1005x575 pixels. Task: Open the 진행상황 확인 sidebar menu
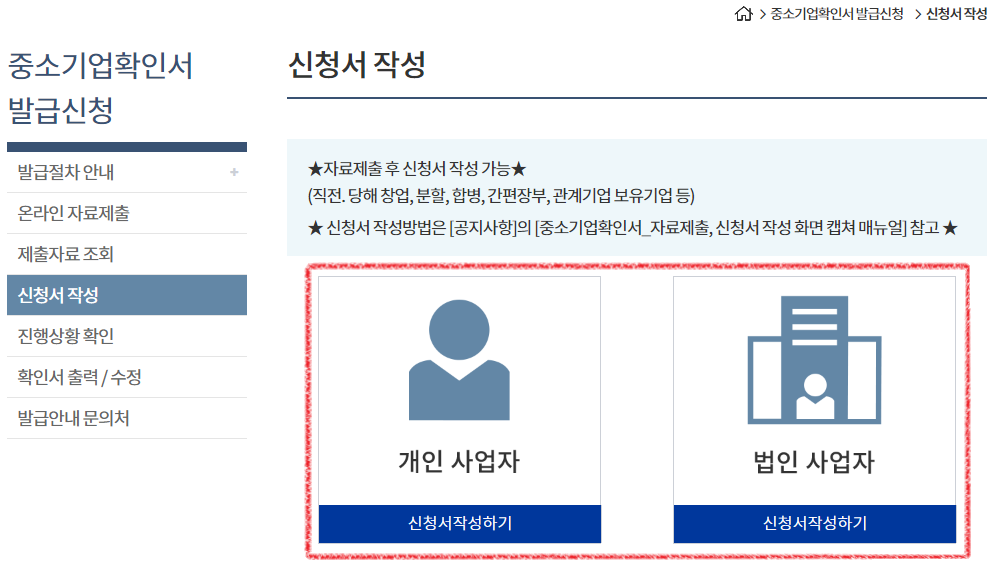click(127, 336)
